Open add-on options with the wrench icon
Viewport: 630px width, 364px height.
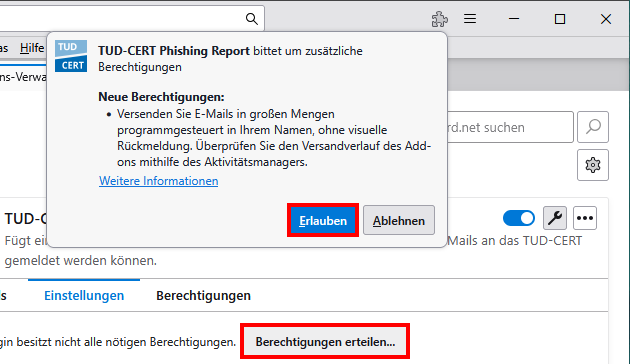pyautogui.click(x=555, y=218)
